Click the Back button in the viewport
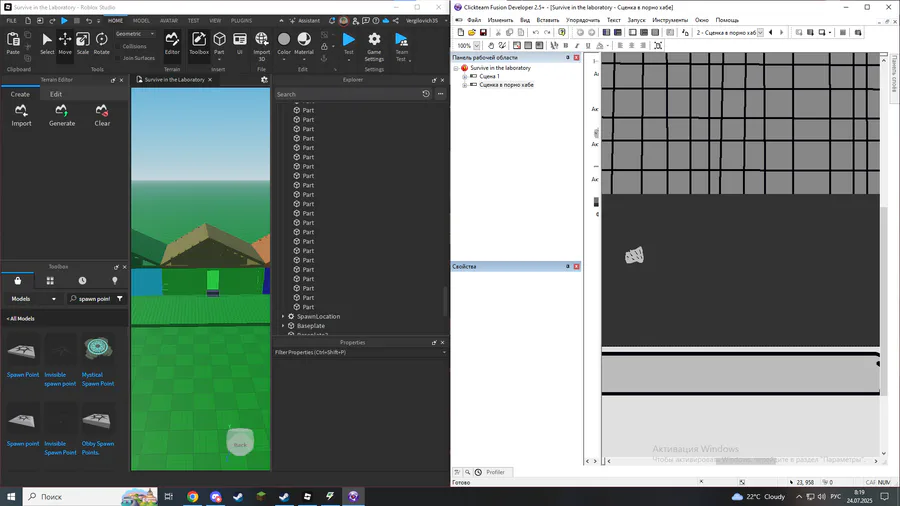This screenshot has height=506, width=900. (240, 444)
